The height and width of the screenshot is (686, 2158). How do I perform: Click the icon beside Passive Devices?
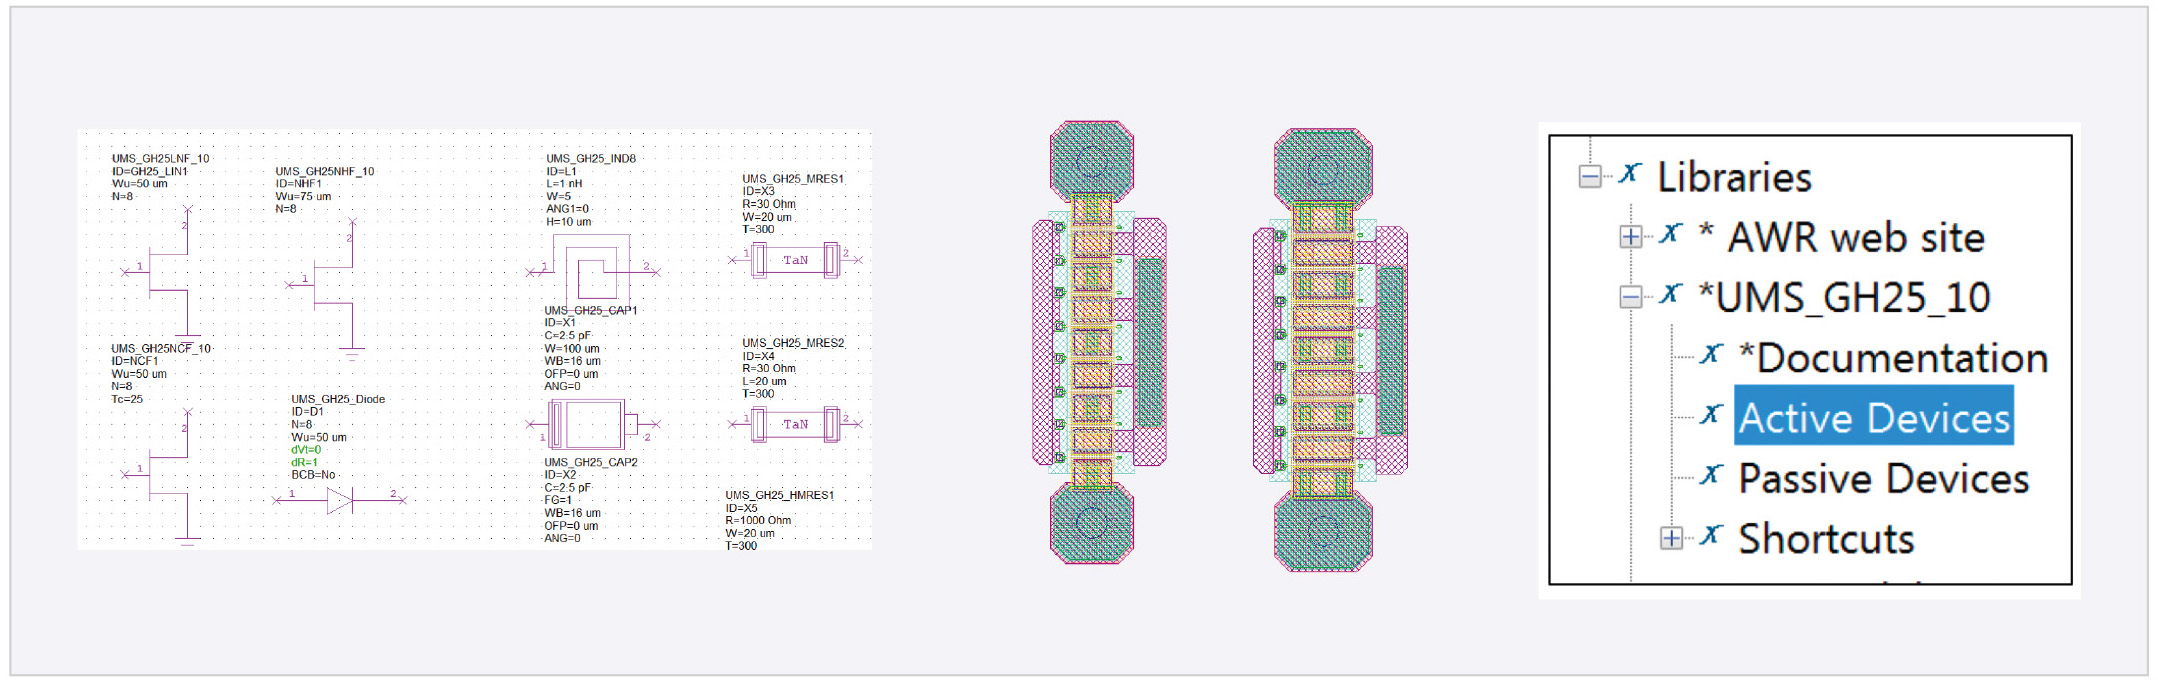1712,473
